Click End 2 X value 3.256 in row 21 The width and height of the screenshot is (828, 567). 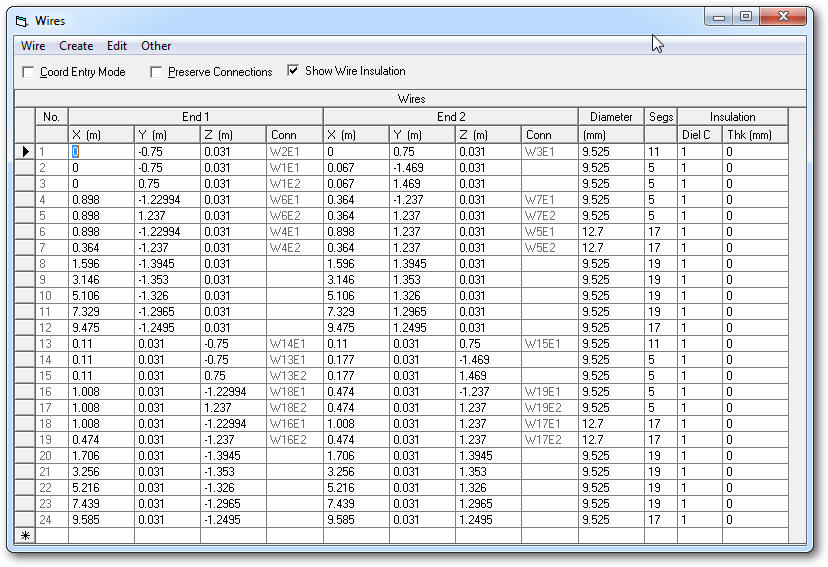356,471
